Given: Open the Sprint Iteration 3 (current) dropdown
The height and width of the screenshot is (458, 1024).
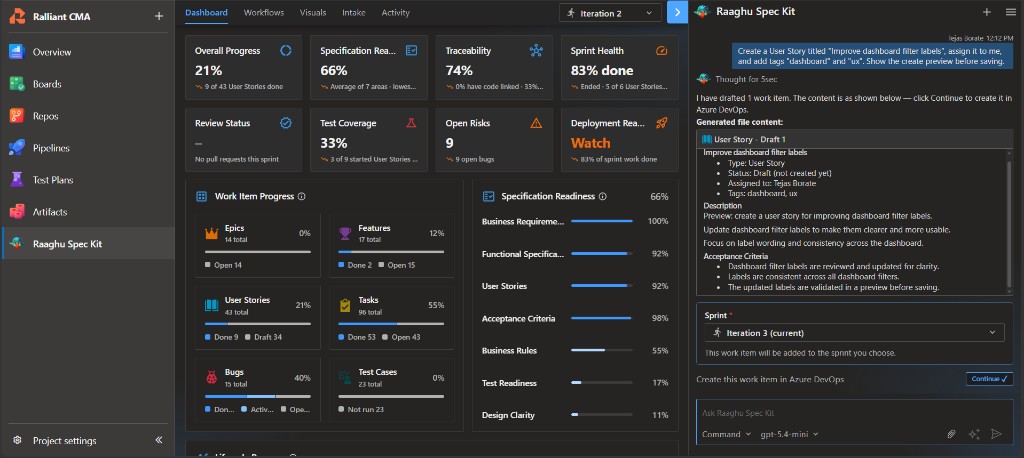Looking at the screenshot, I should 854,333.
